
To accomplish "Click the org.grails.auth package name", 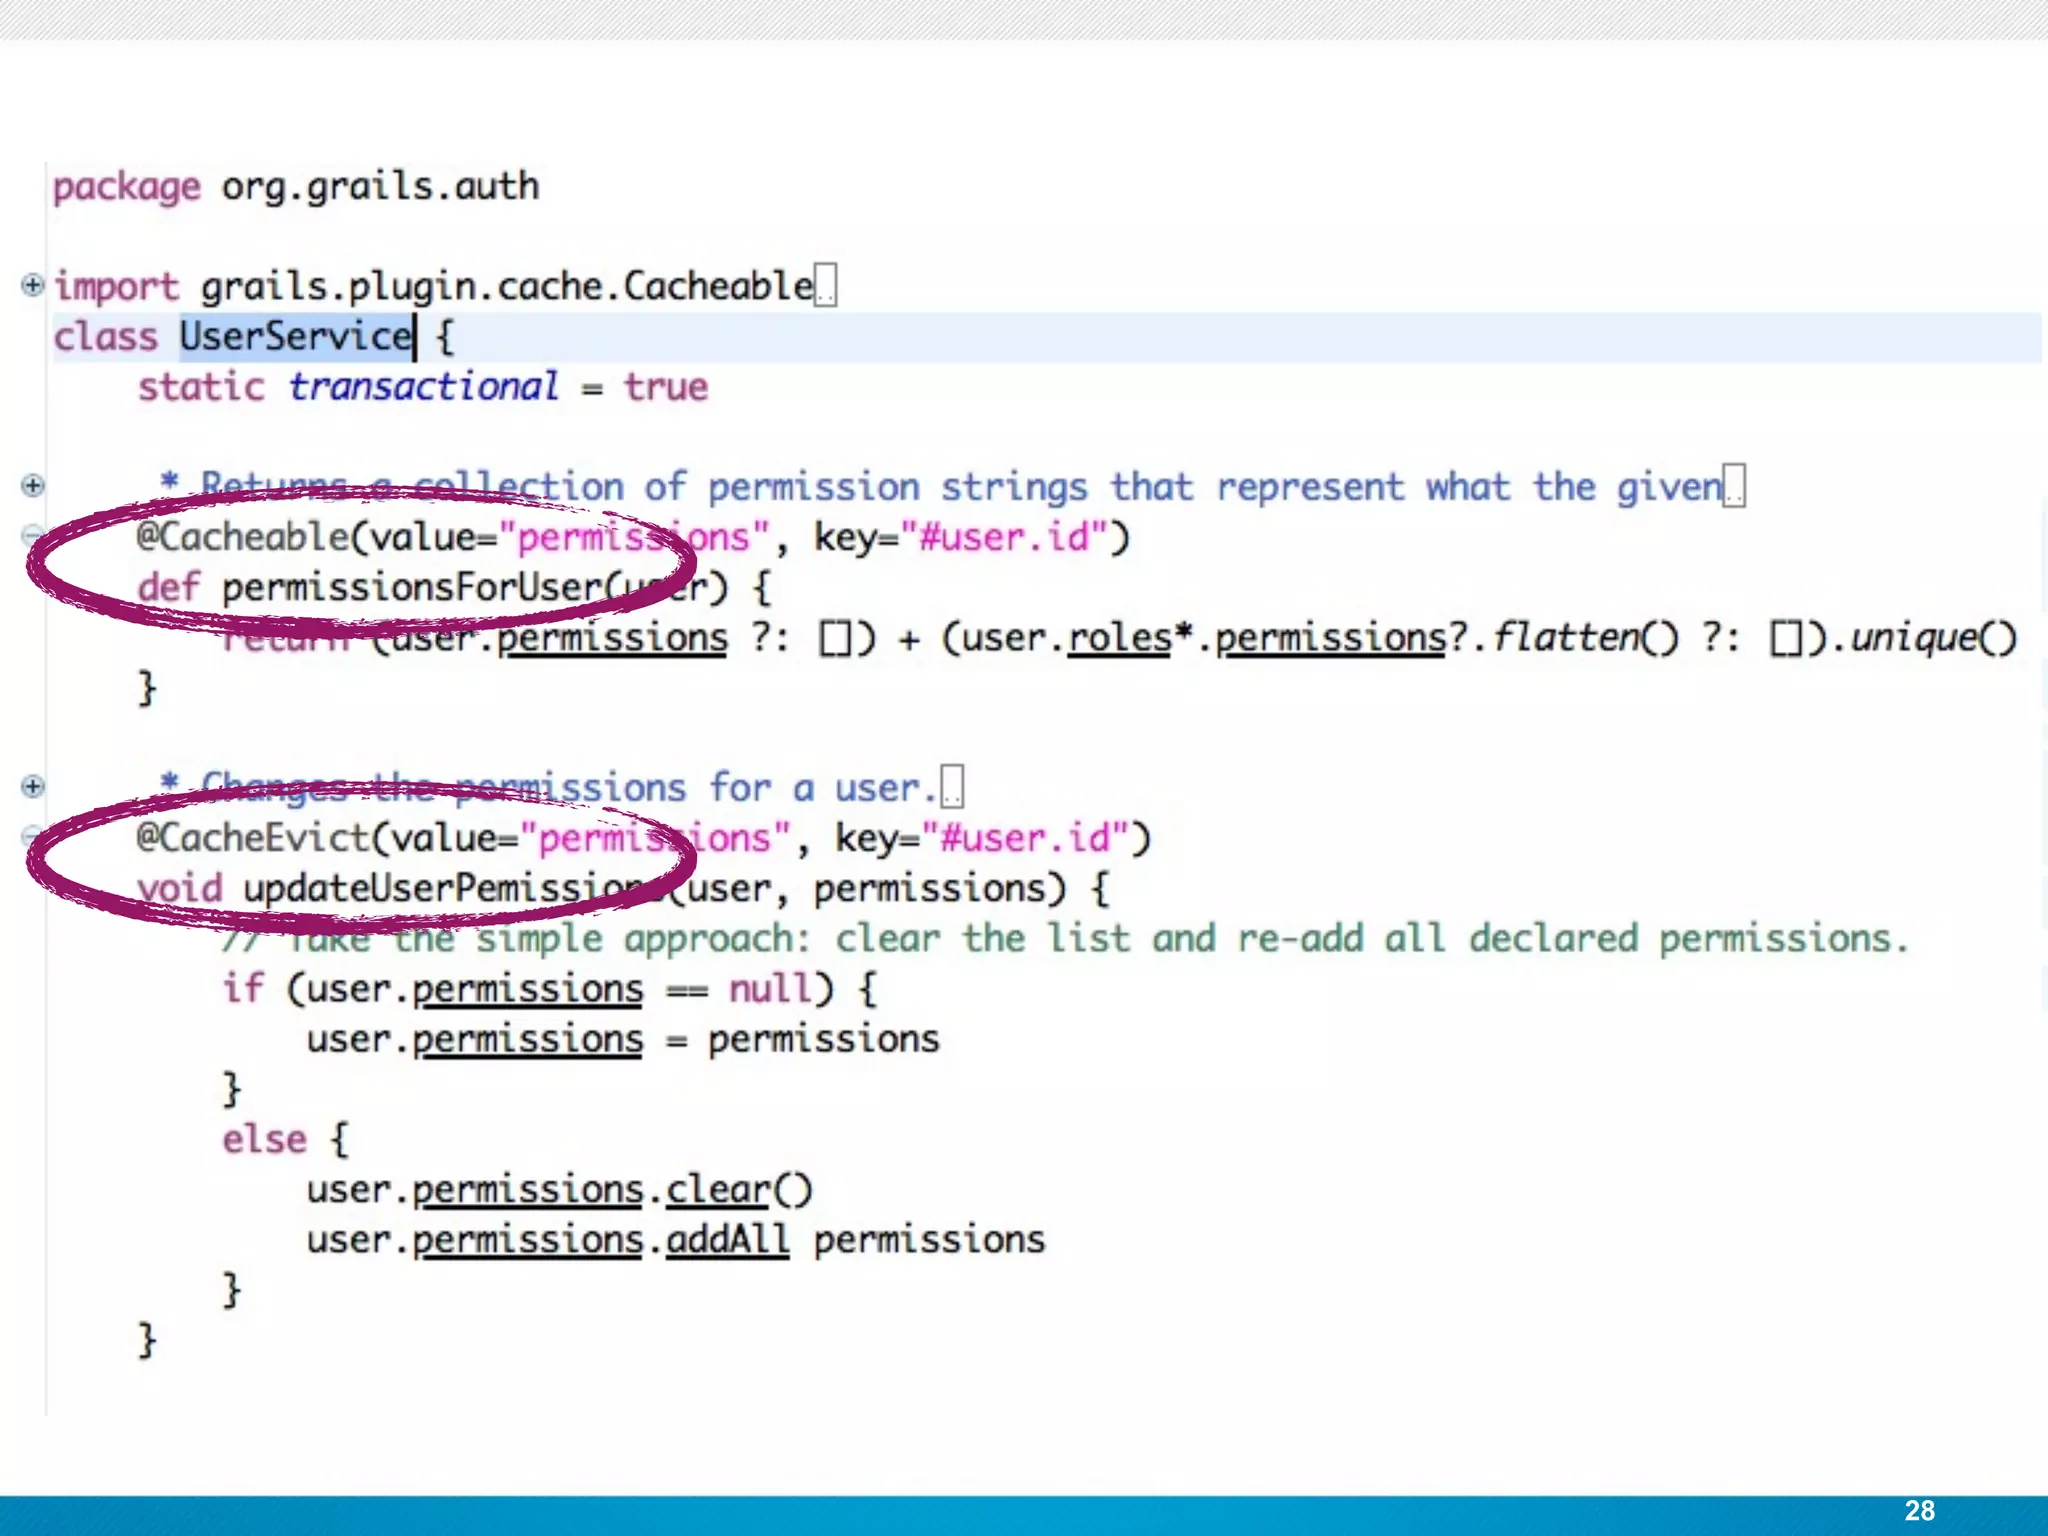I will click(380, 186).
